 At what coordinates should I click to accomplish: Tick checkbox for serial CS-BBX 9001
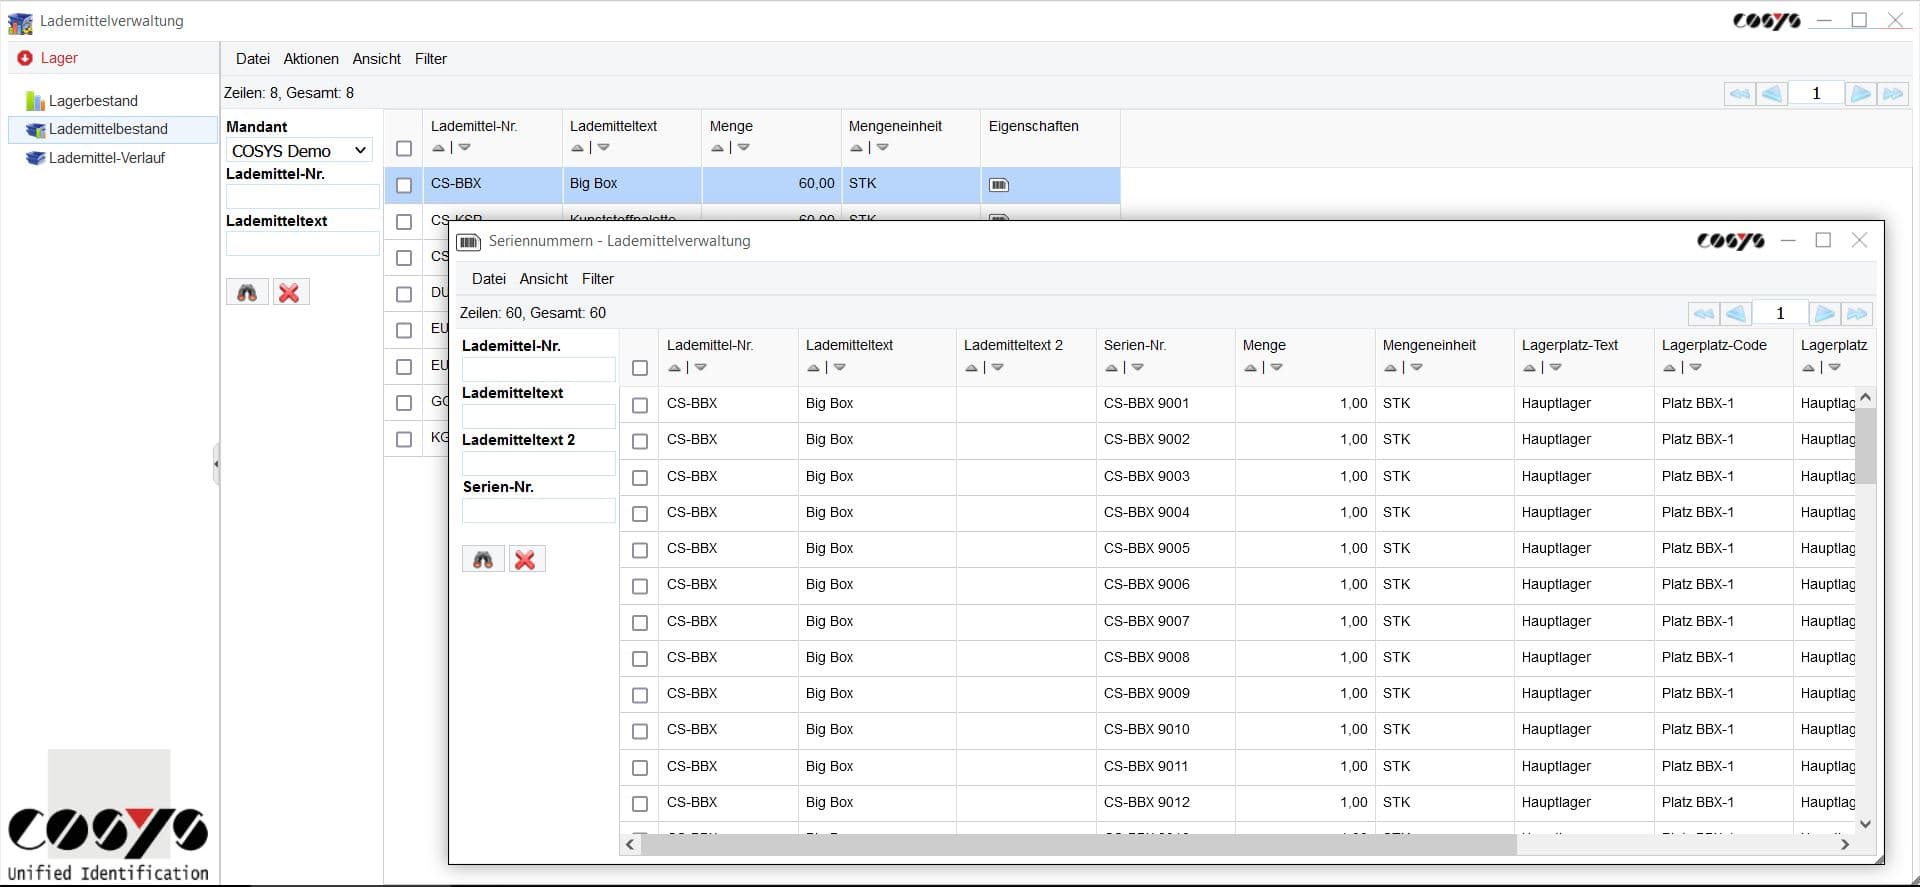click(640, 405)
